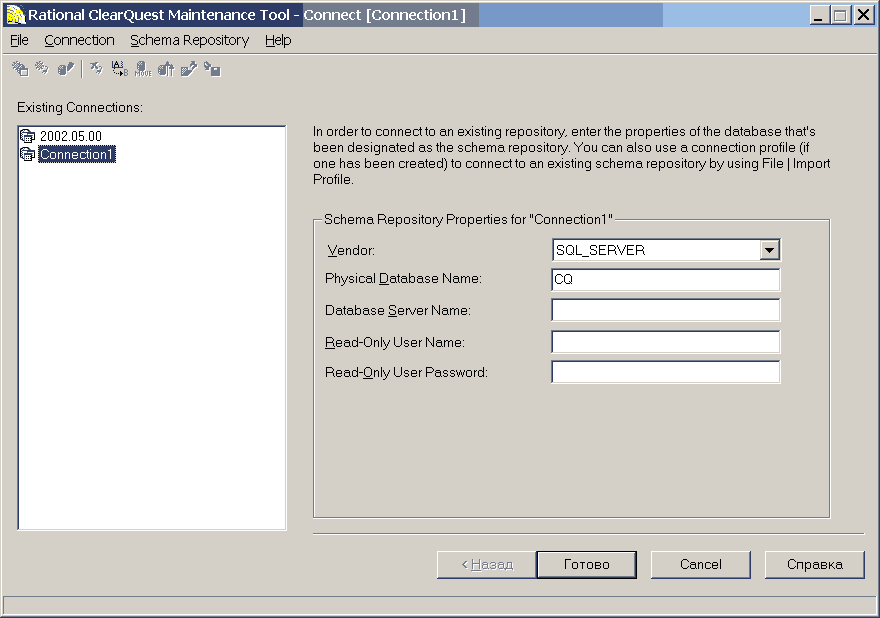
Task: Click the Справка help button
Action: (814, 564)
